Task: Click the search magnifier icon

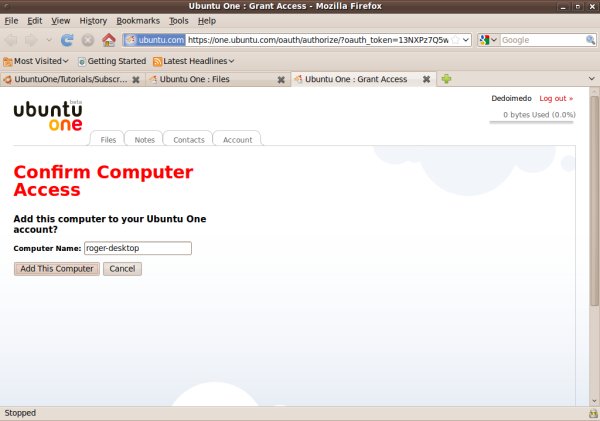Action: 590,39
